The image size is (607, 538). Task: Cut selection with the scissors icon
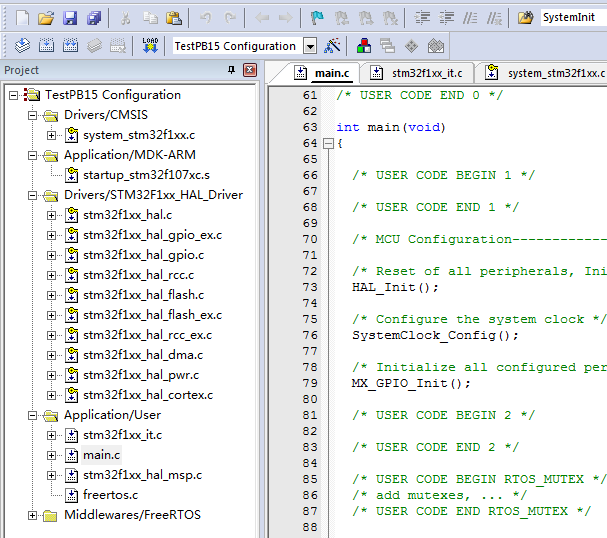point(125,18)
